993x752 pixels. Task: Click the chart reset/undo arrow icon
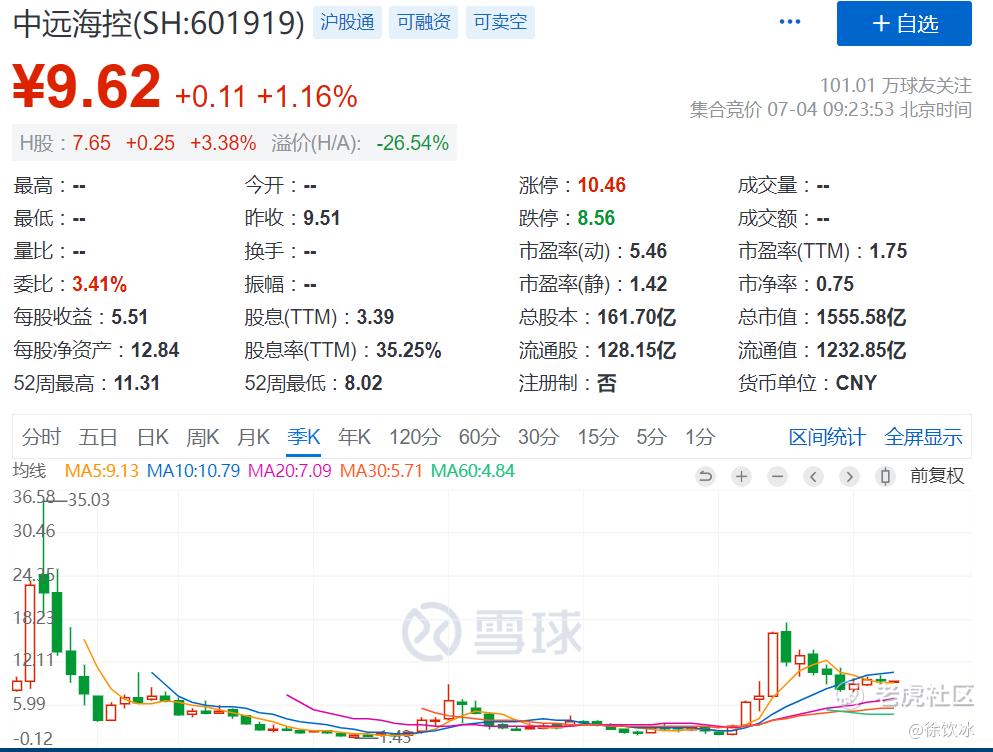[x=705, y=476]
